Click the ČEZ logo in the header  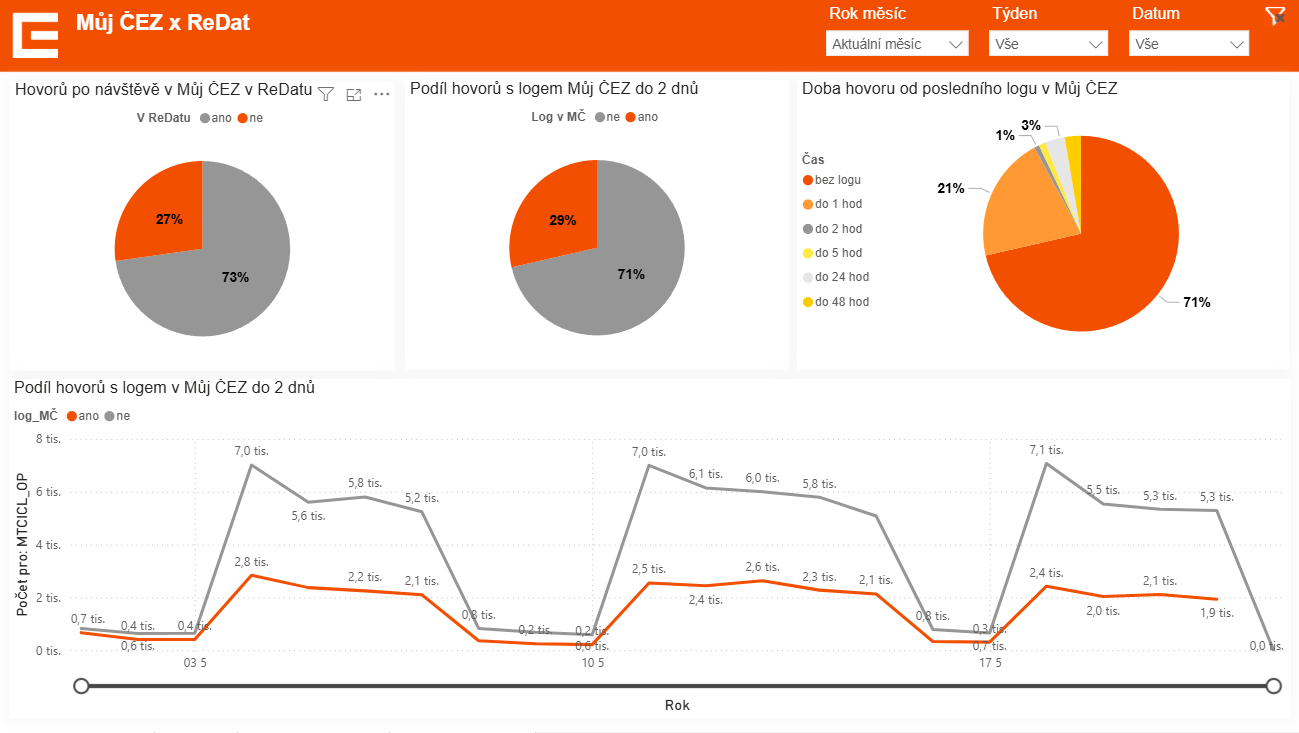35,35
